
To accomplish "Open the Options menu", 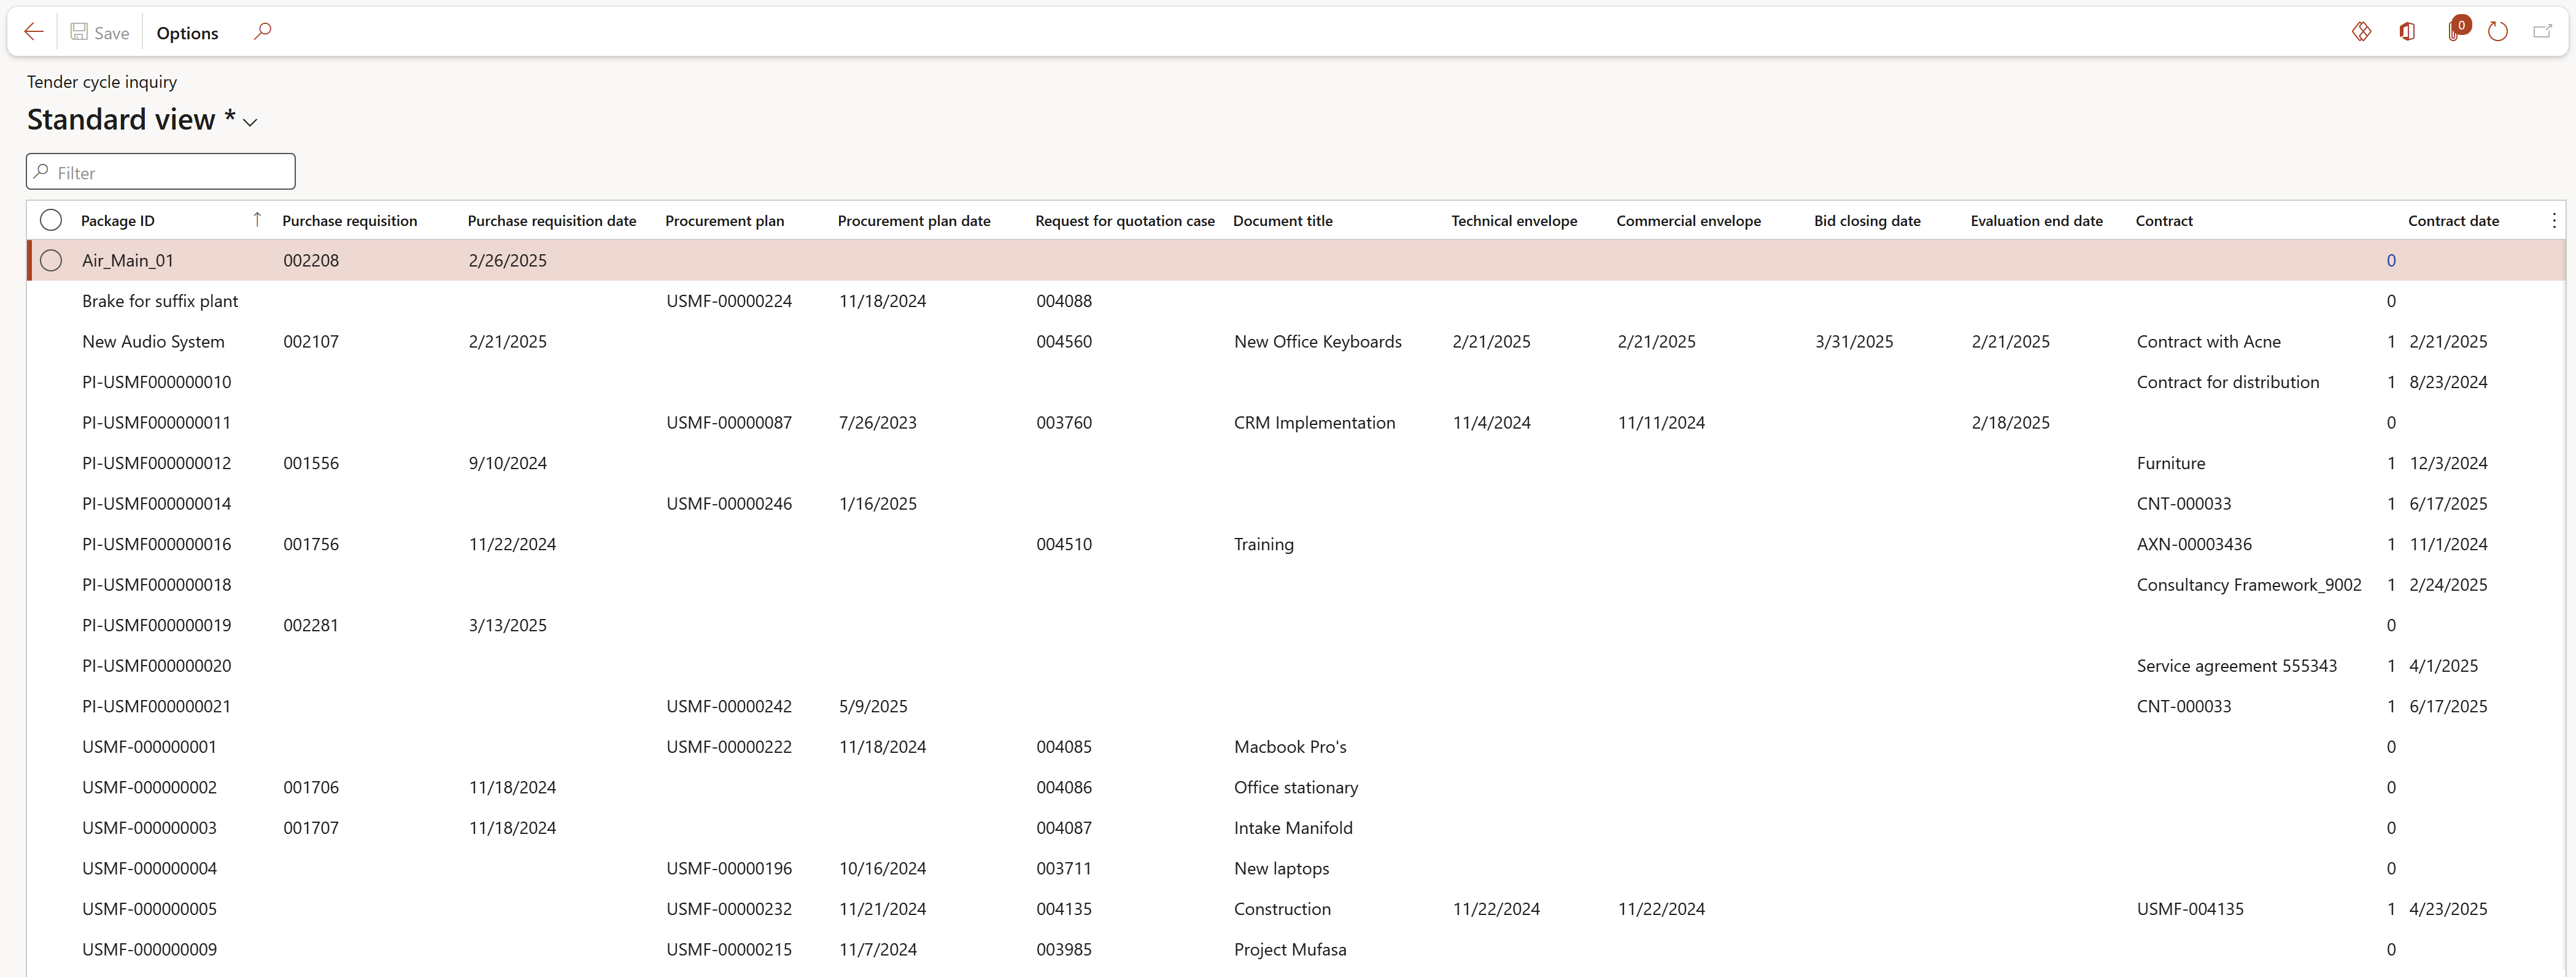I will tap(187, 33).
